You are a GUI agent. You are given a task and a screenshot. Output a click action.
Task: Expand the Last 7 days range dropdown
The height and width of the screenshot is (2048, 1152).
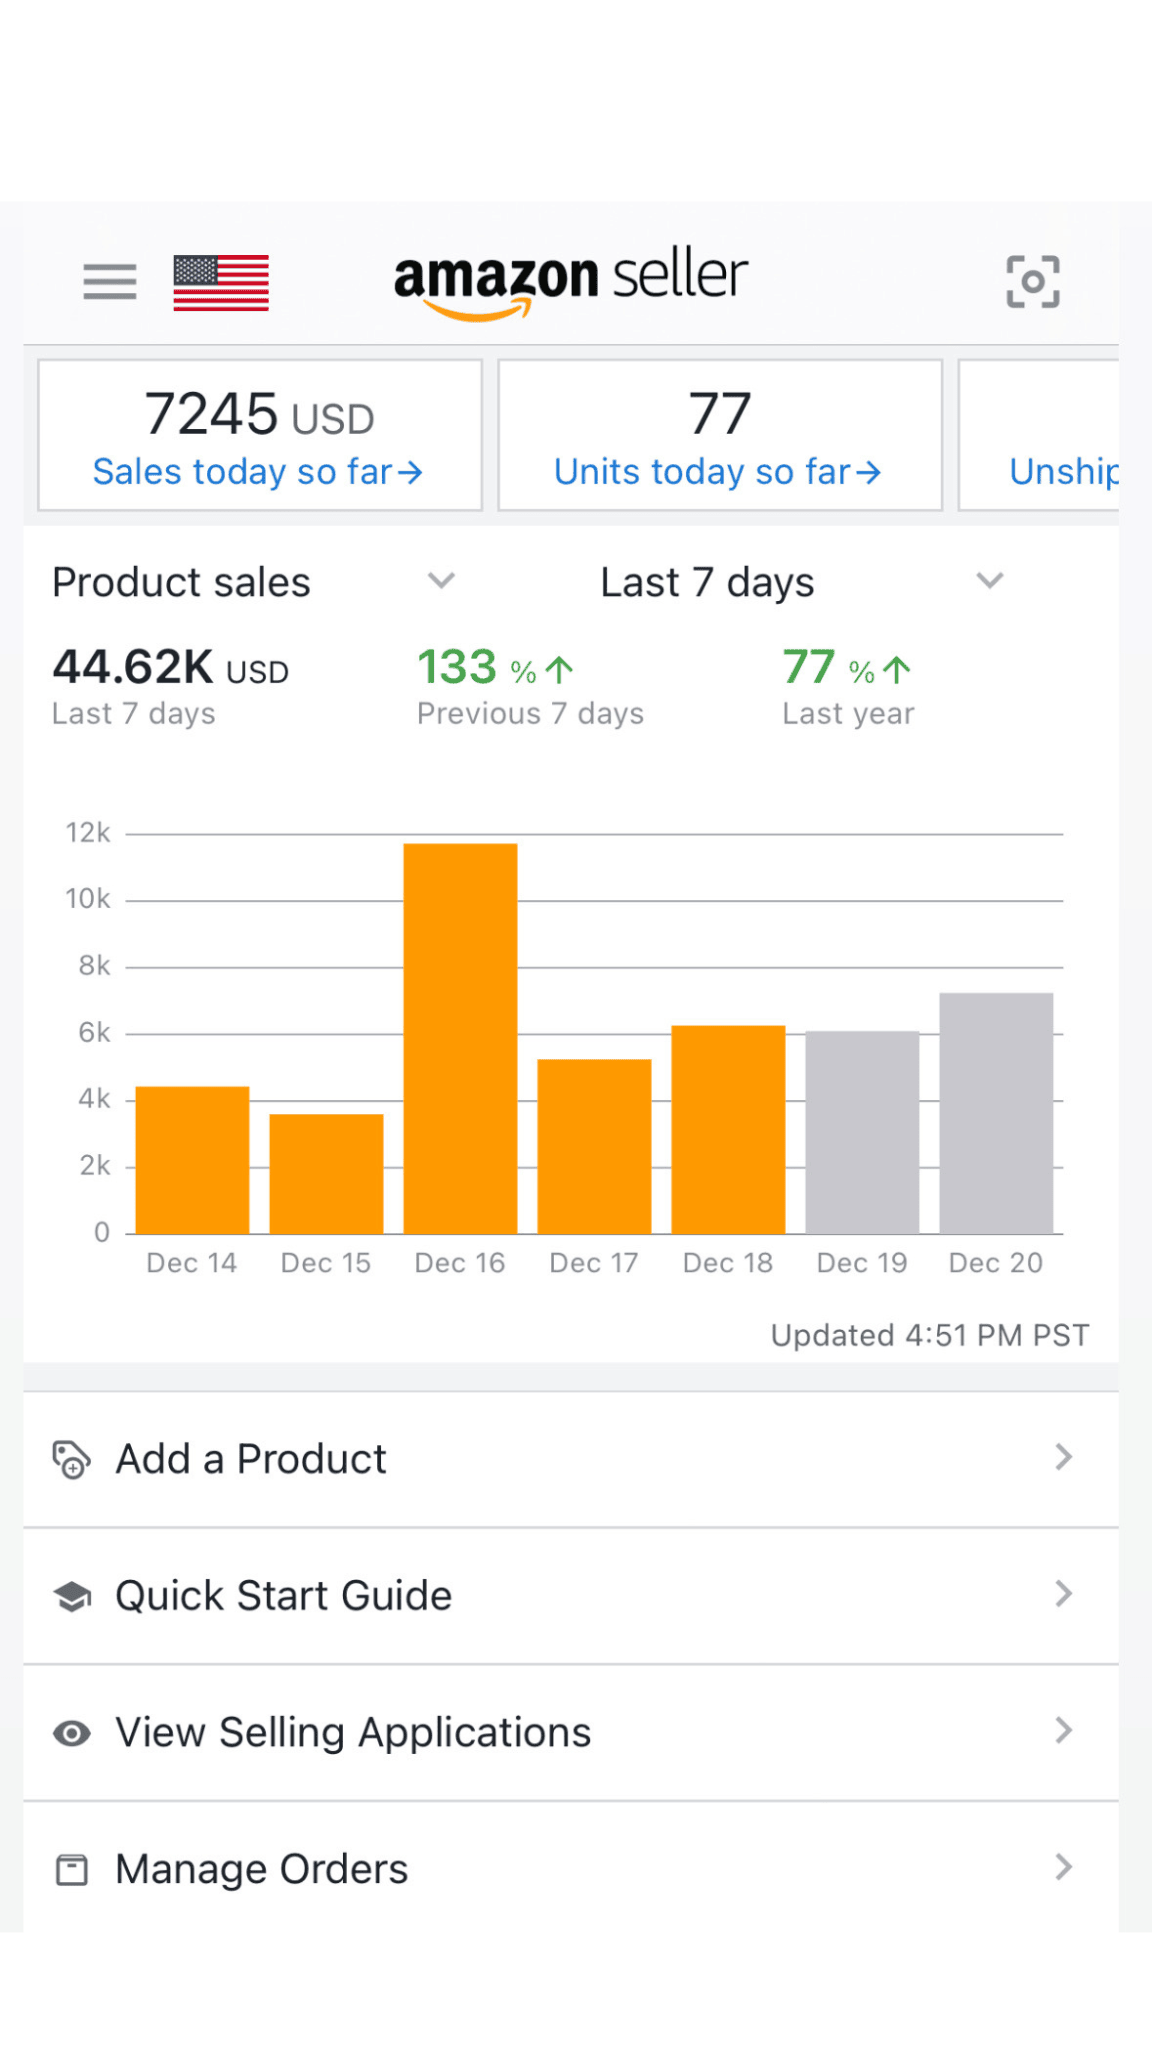point(989,581)
